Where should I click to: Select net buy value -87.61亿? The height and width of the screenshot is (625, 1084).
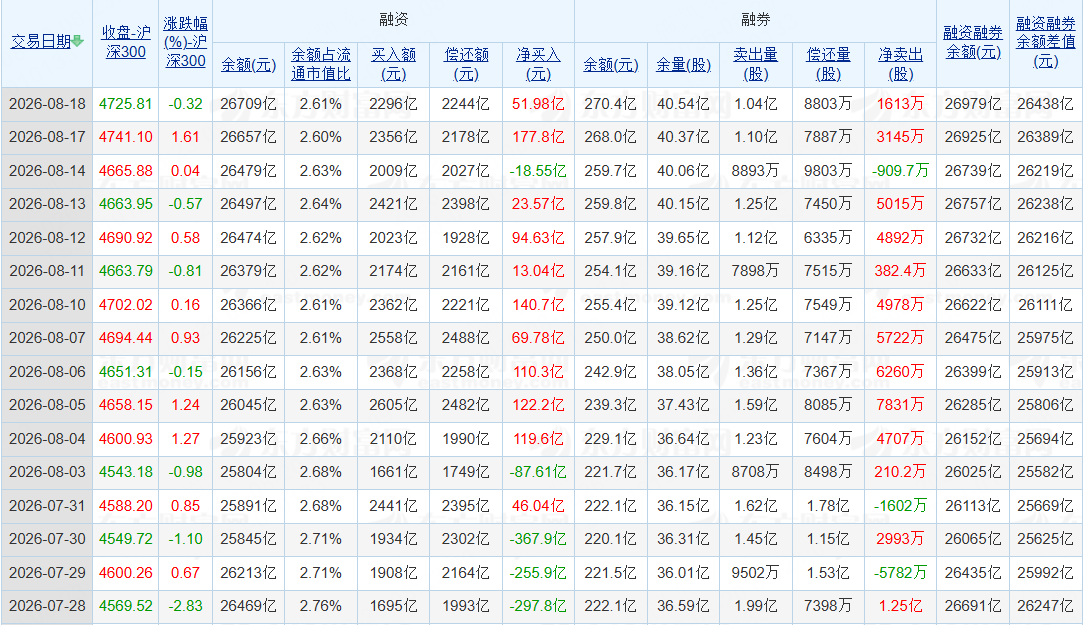click(539, 472)
